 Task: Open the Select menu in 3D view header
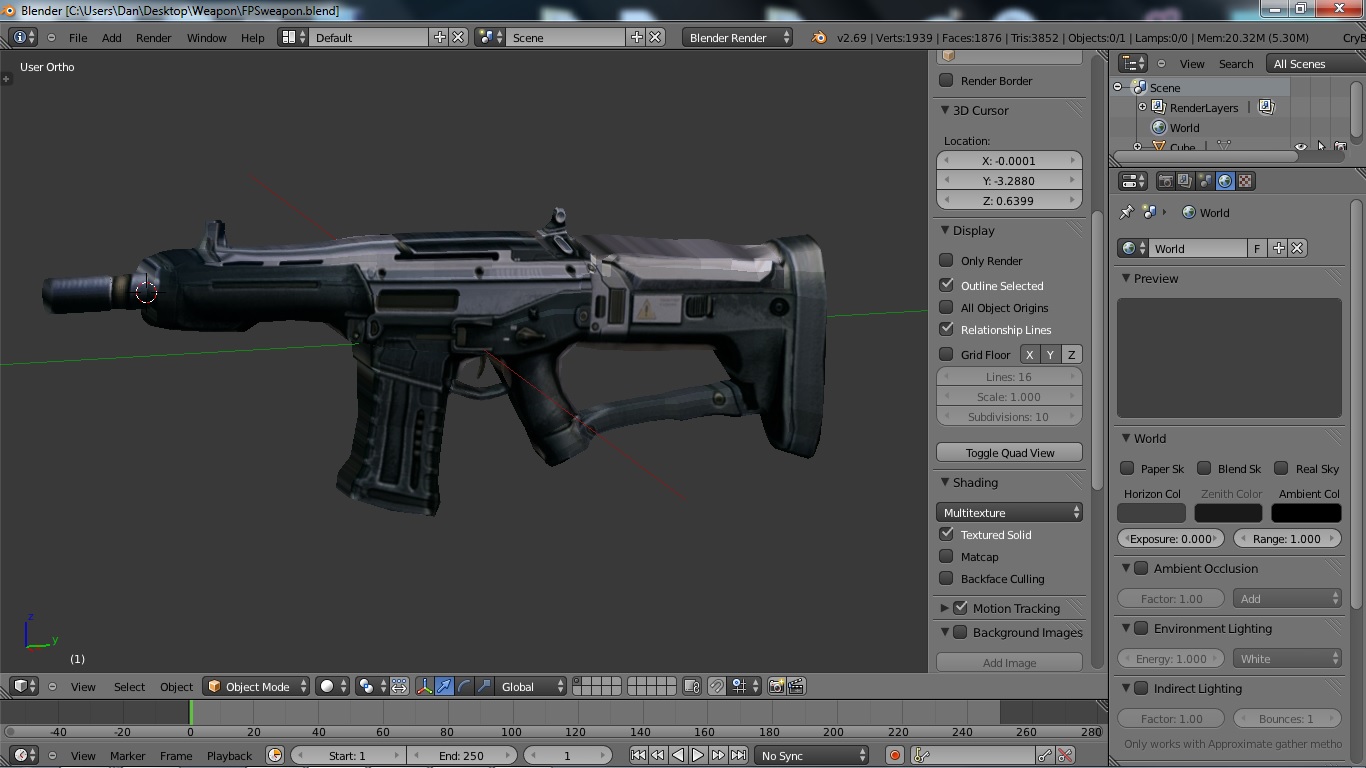coord(129,686)
